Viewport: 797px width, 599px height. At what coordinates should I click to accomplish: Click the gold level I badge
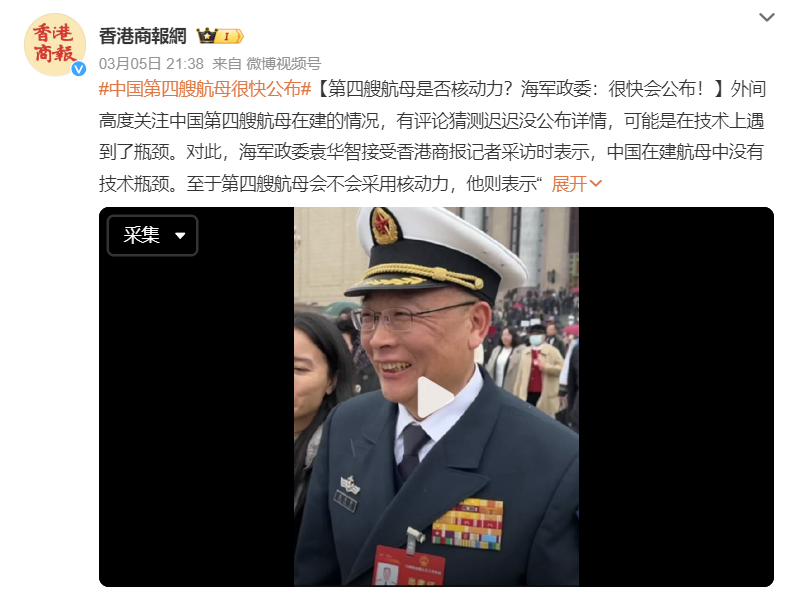(230, 37)
